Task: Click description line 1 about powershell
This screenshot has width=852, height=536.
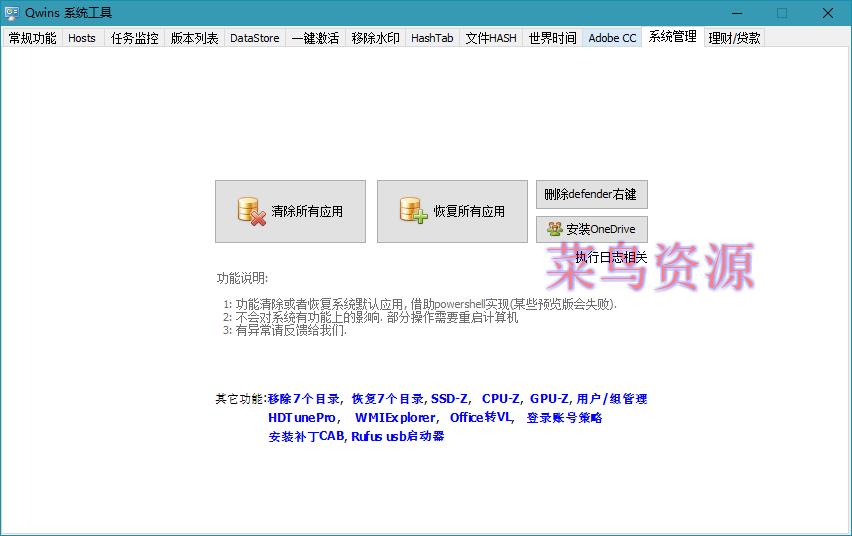Action: pos(420,304)
